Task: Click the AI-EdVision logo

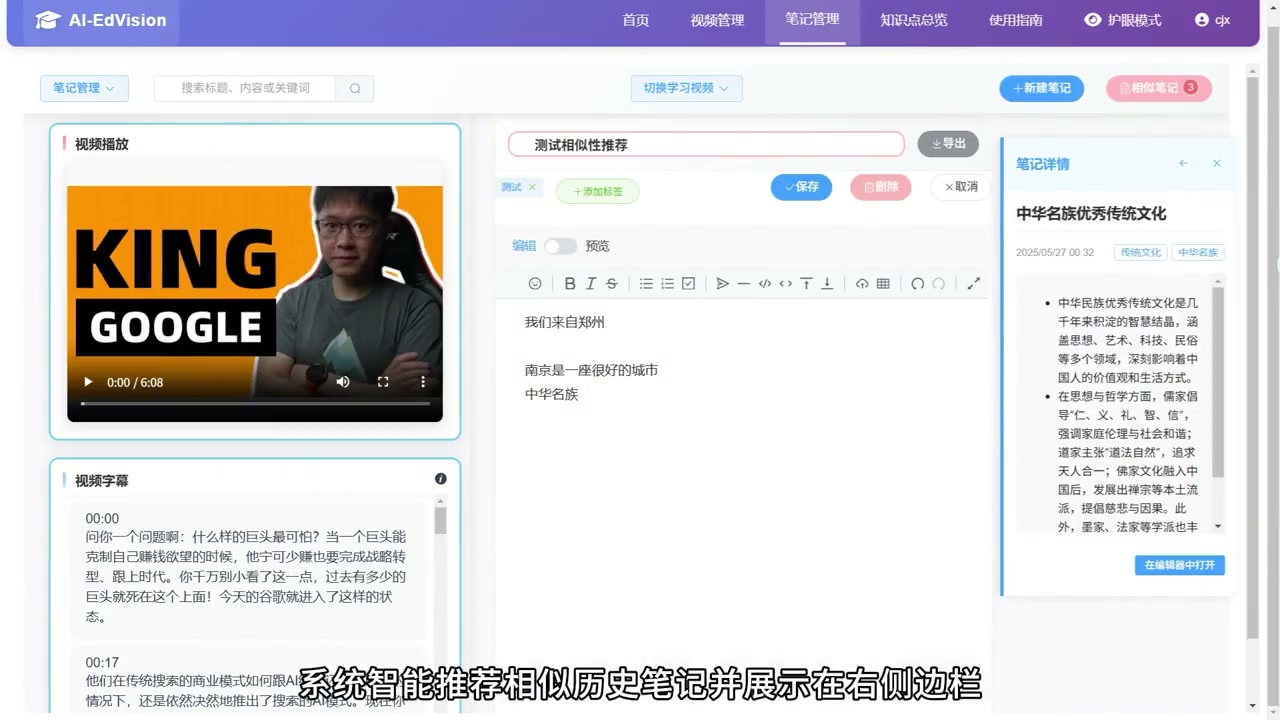Action: click(102, 20)
